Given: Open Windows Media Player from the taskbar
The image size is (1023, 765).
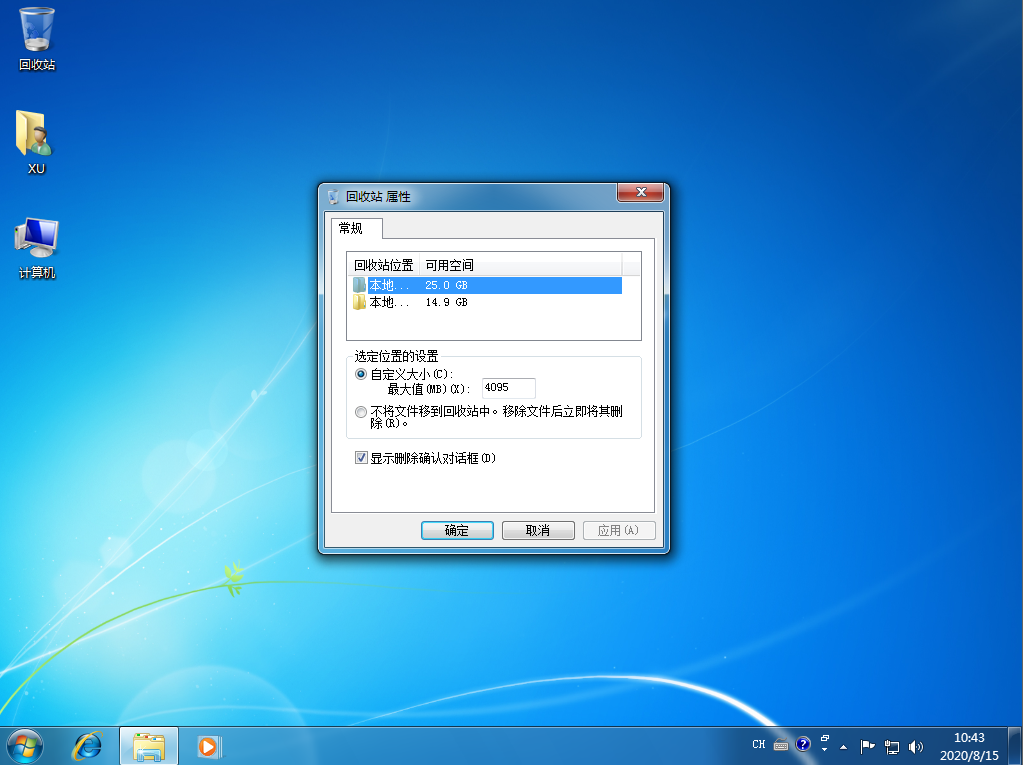Looking at the screenshot, I should coord(207,745).
